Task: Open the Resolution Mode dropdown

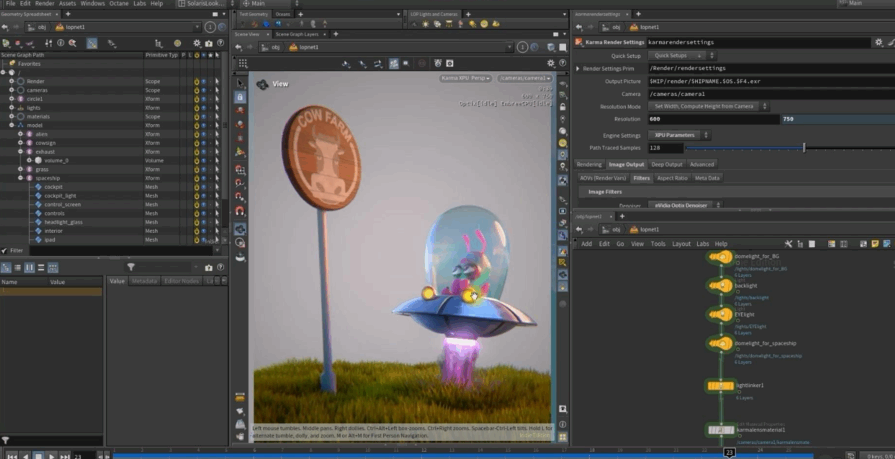Action: tap(708, 106)
